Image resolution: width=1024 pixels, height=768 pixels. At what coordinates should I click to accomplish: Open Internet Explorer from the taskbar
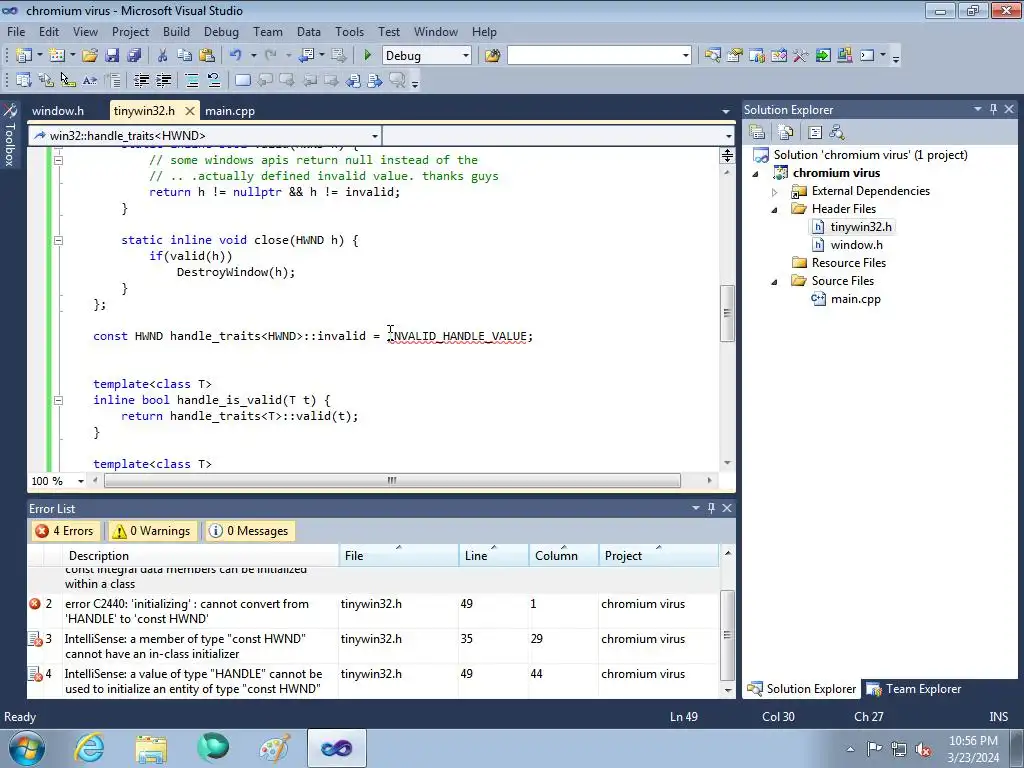(x=89, y=748)
